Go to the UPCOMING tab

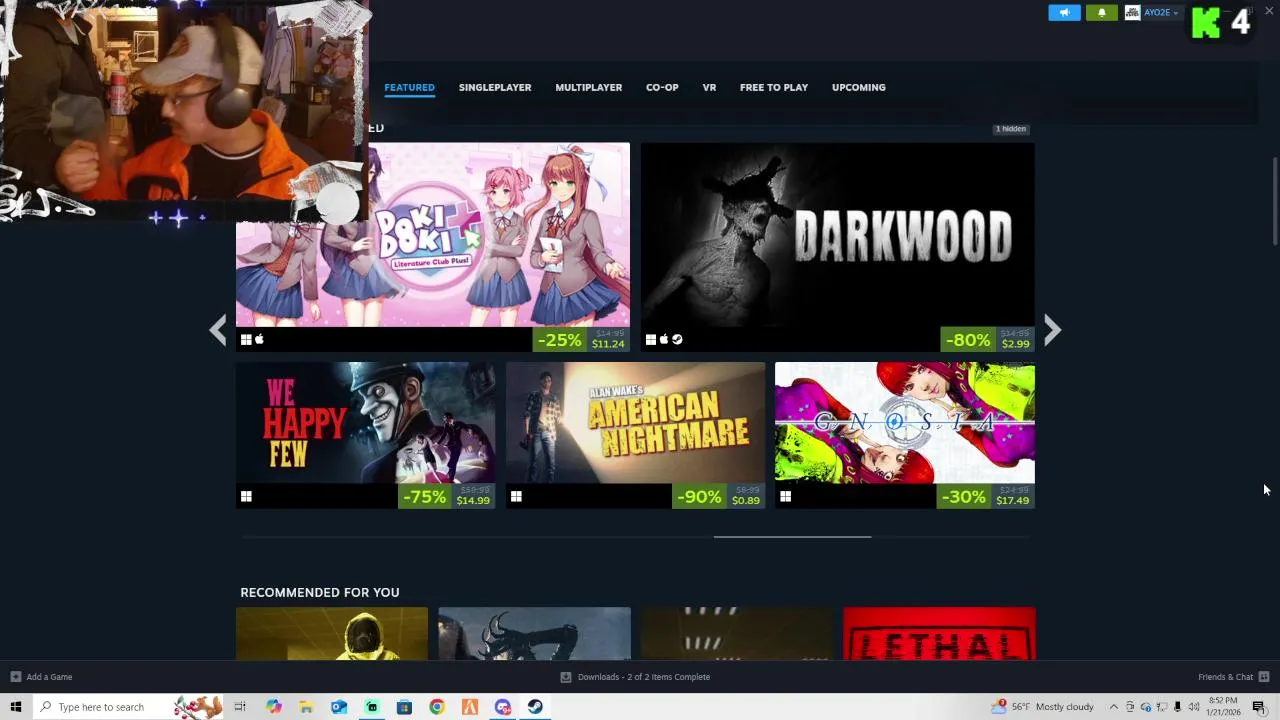click(x=859, y=87)
